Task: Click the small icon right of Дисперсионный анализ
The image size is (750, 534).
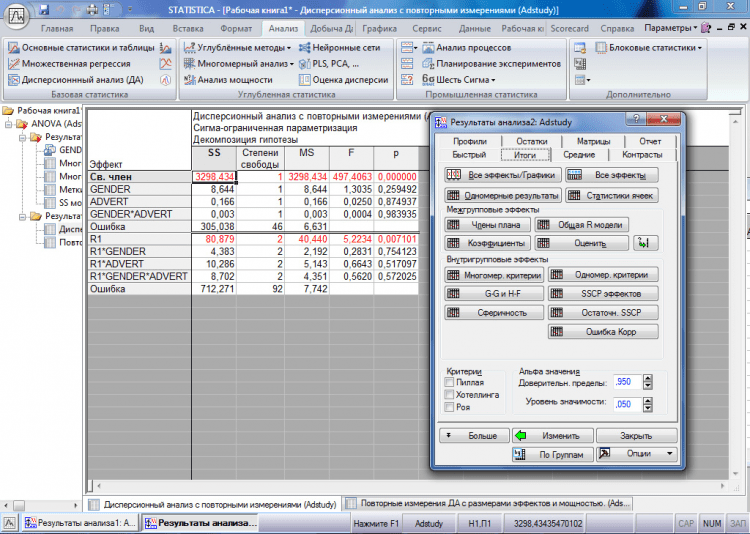Action: (x=165, y=80)
